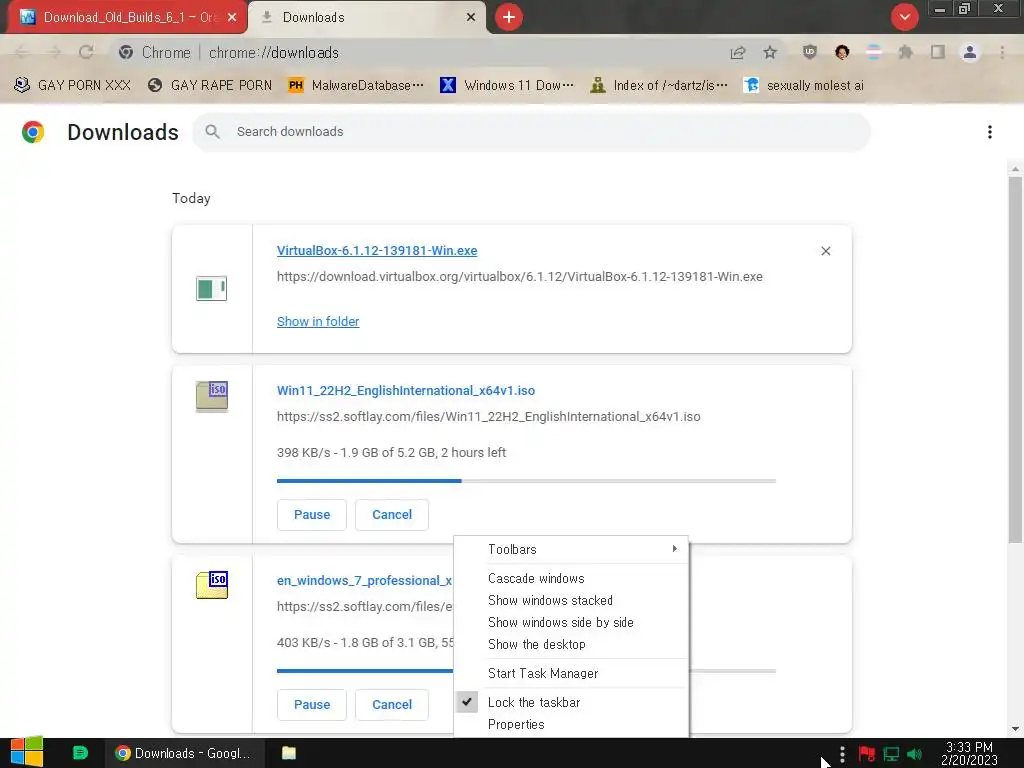Click Show in folder for VirtualBox
This screenshot has height=768, width=1024.
click(x=318, y=321)
